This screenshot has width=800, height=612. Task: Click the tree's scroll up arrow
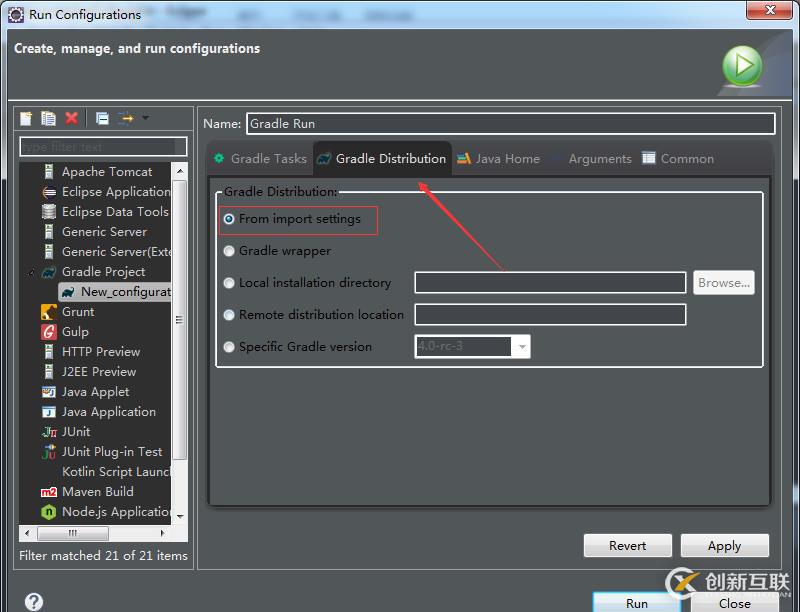pyautogui.click(x=180, y=171)
